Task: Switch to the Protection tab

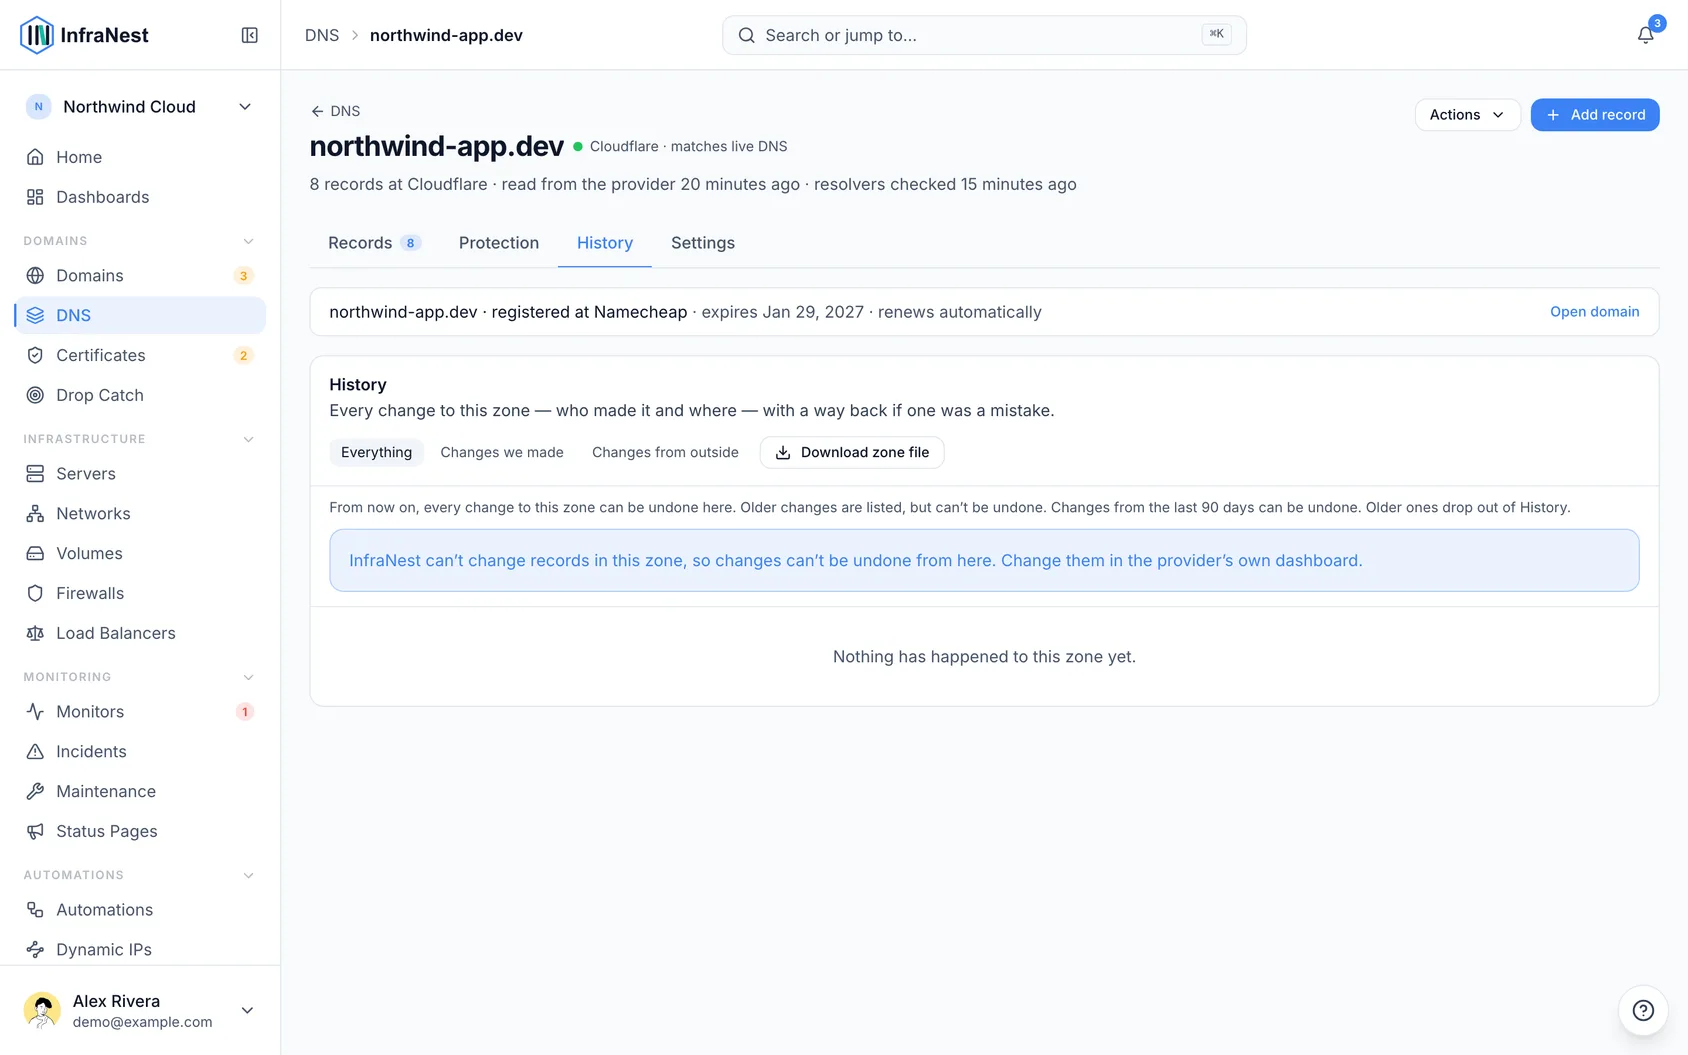Action: pyautogui.click(x=499, y=243)
